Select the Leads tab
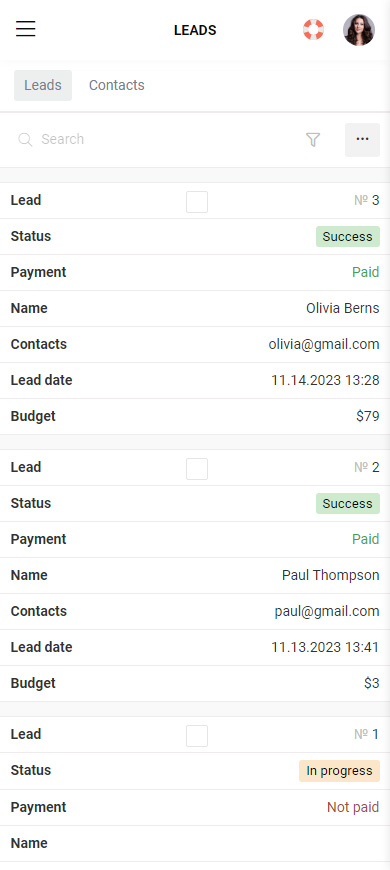 [x=43, y=85]
